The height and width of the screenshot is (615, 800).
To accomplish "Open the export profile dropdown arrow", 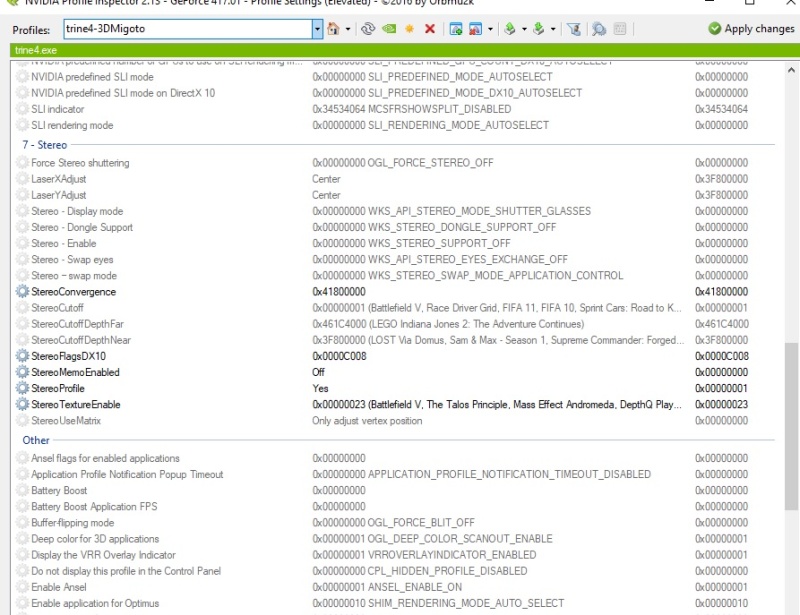I will click(524, 29).
